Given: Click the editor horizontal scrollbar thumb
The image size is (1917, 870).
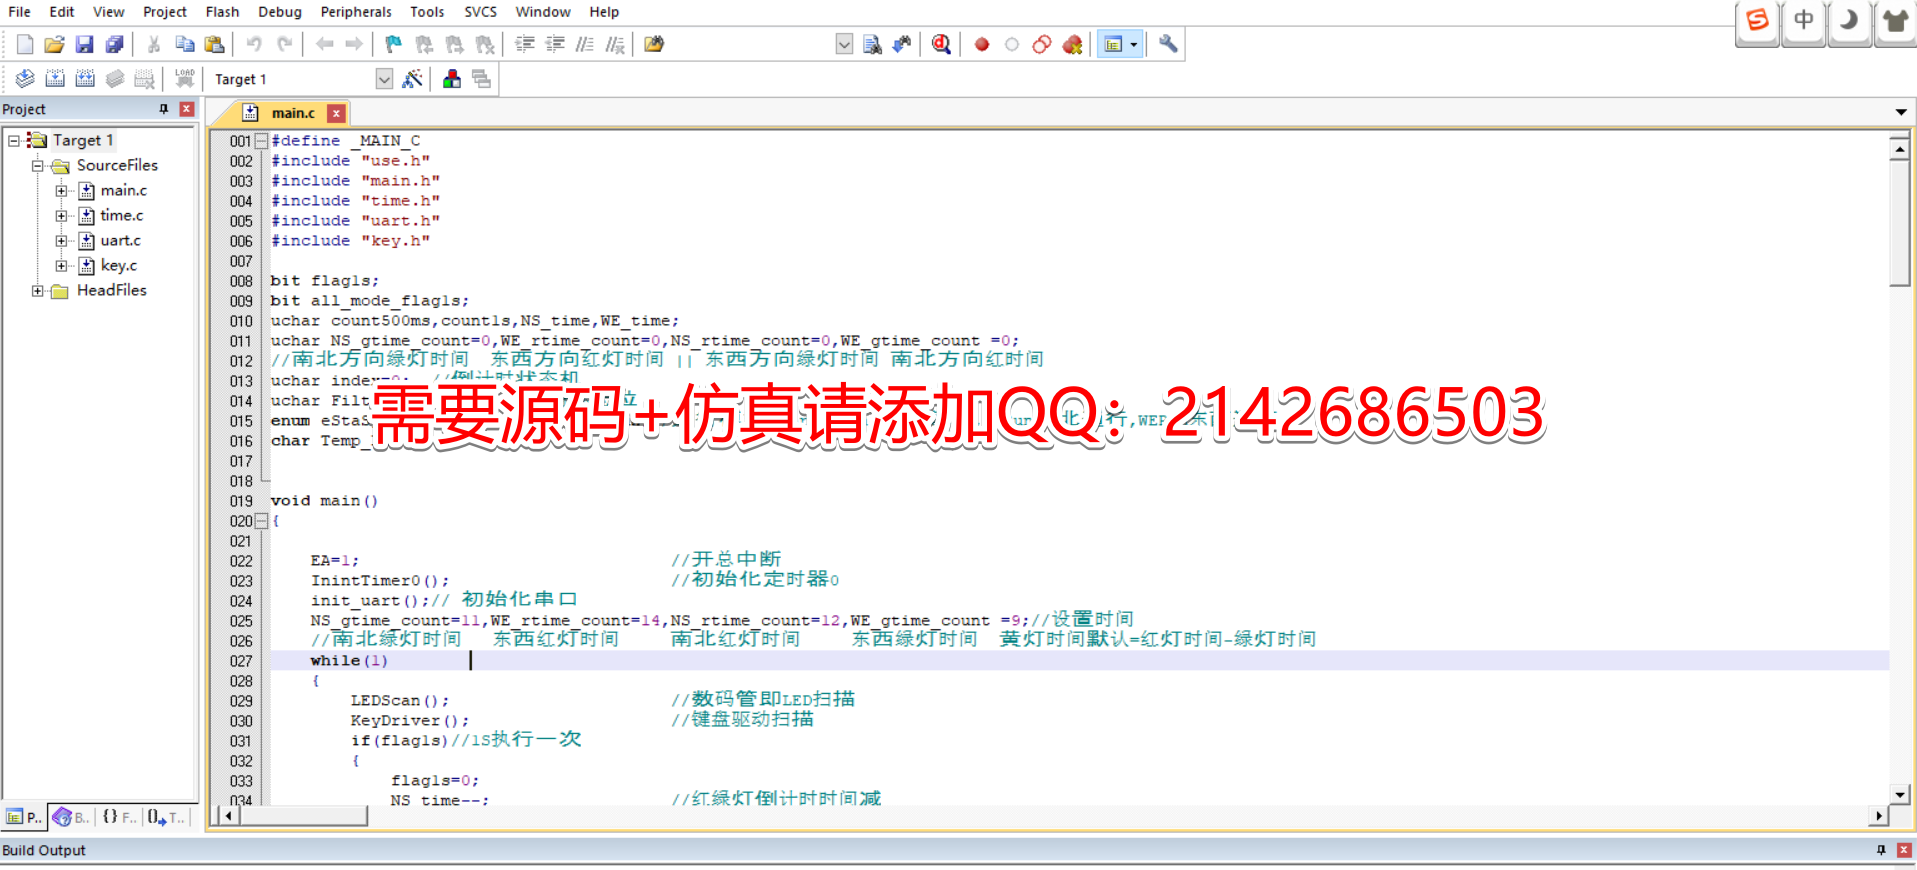Looking at the screenshot, I should coord(303,816).
